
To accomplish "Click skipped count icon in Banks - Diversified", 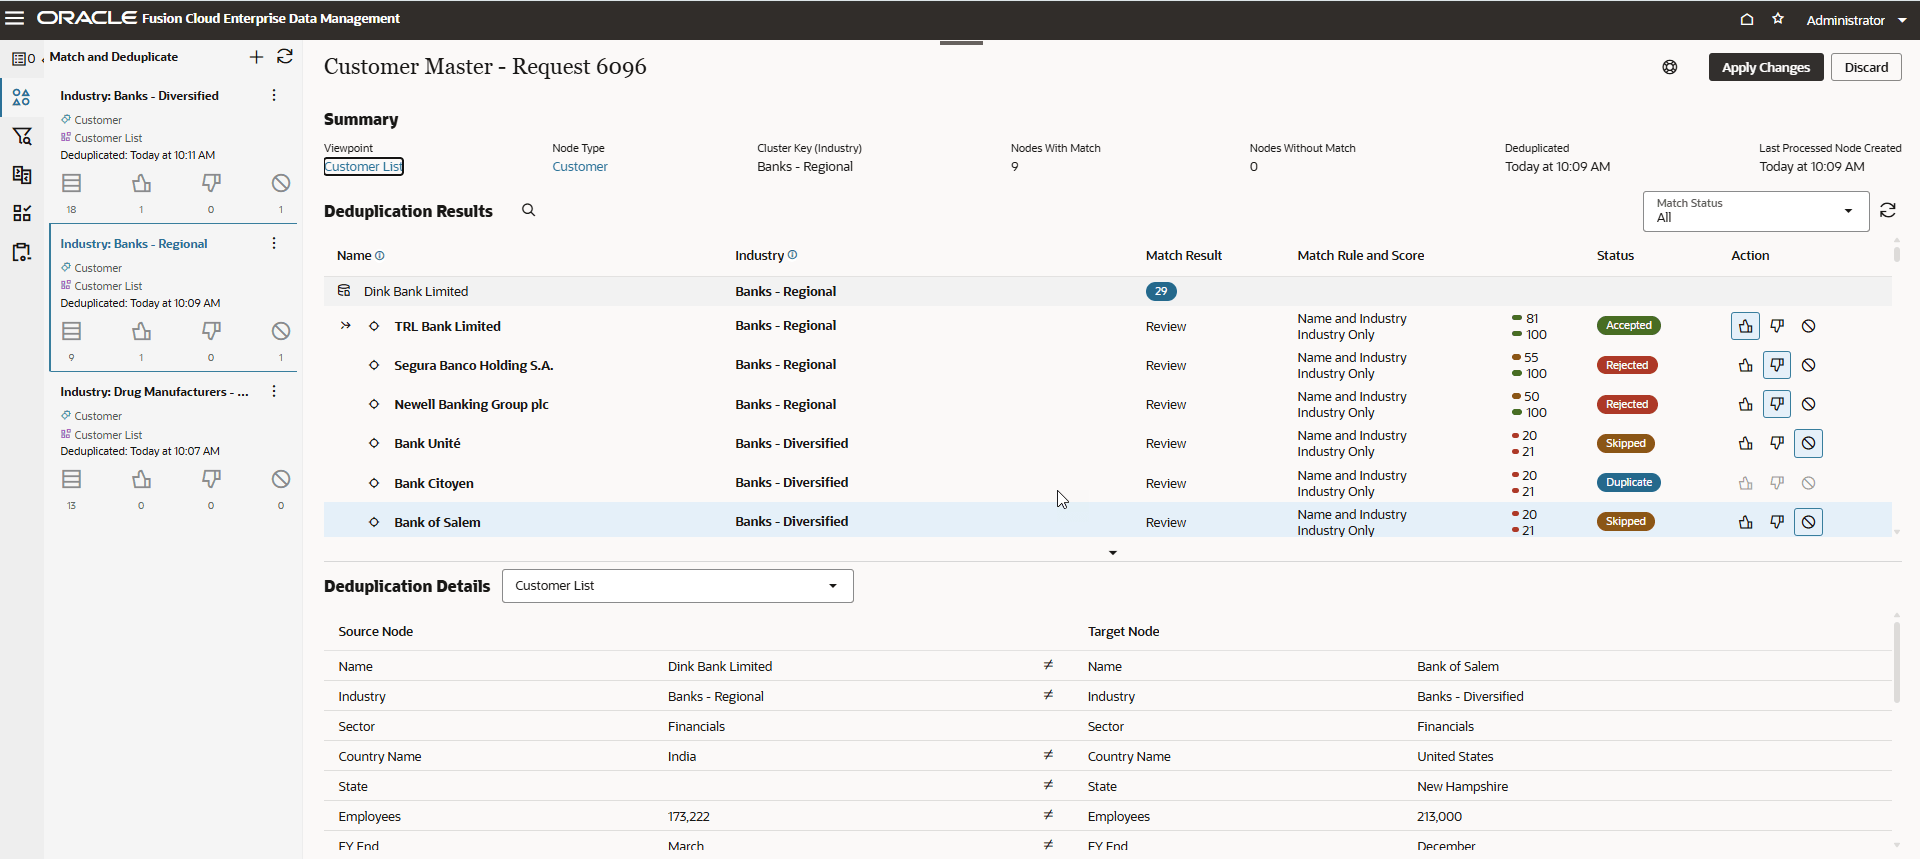I will (281, 183).
